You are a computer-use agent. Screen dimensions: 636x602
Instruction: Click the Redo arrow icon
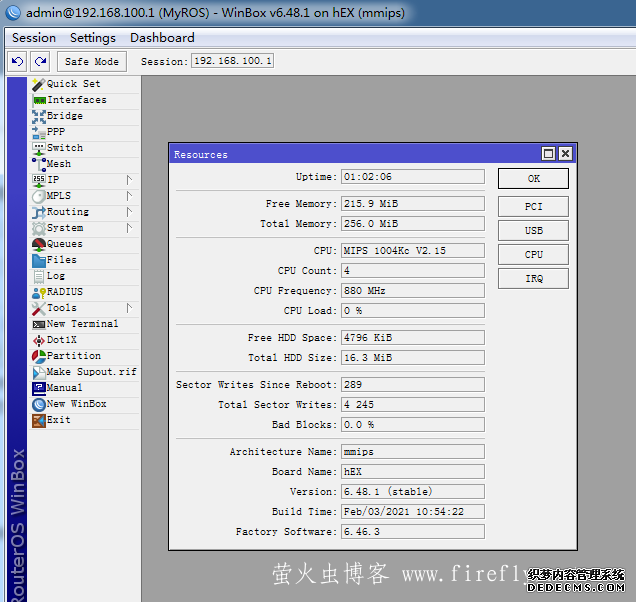(40, 62)
